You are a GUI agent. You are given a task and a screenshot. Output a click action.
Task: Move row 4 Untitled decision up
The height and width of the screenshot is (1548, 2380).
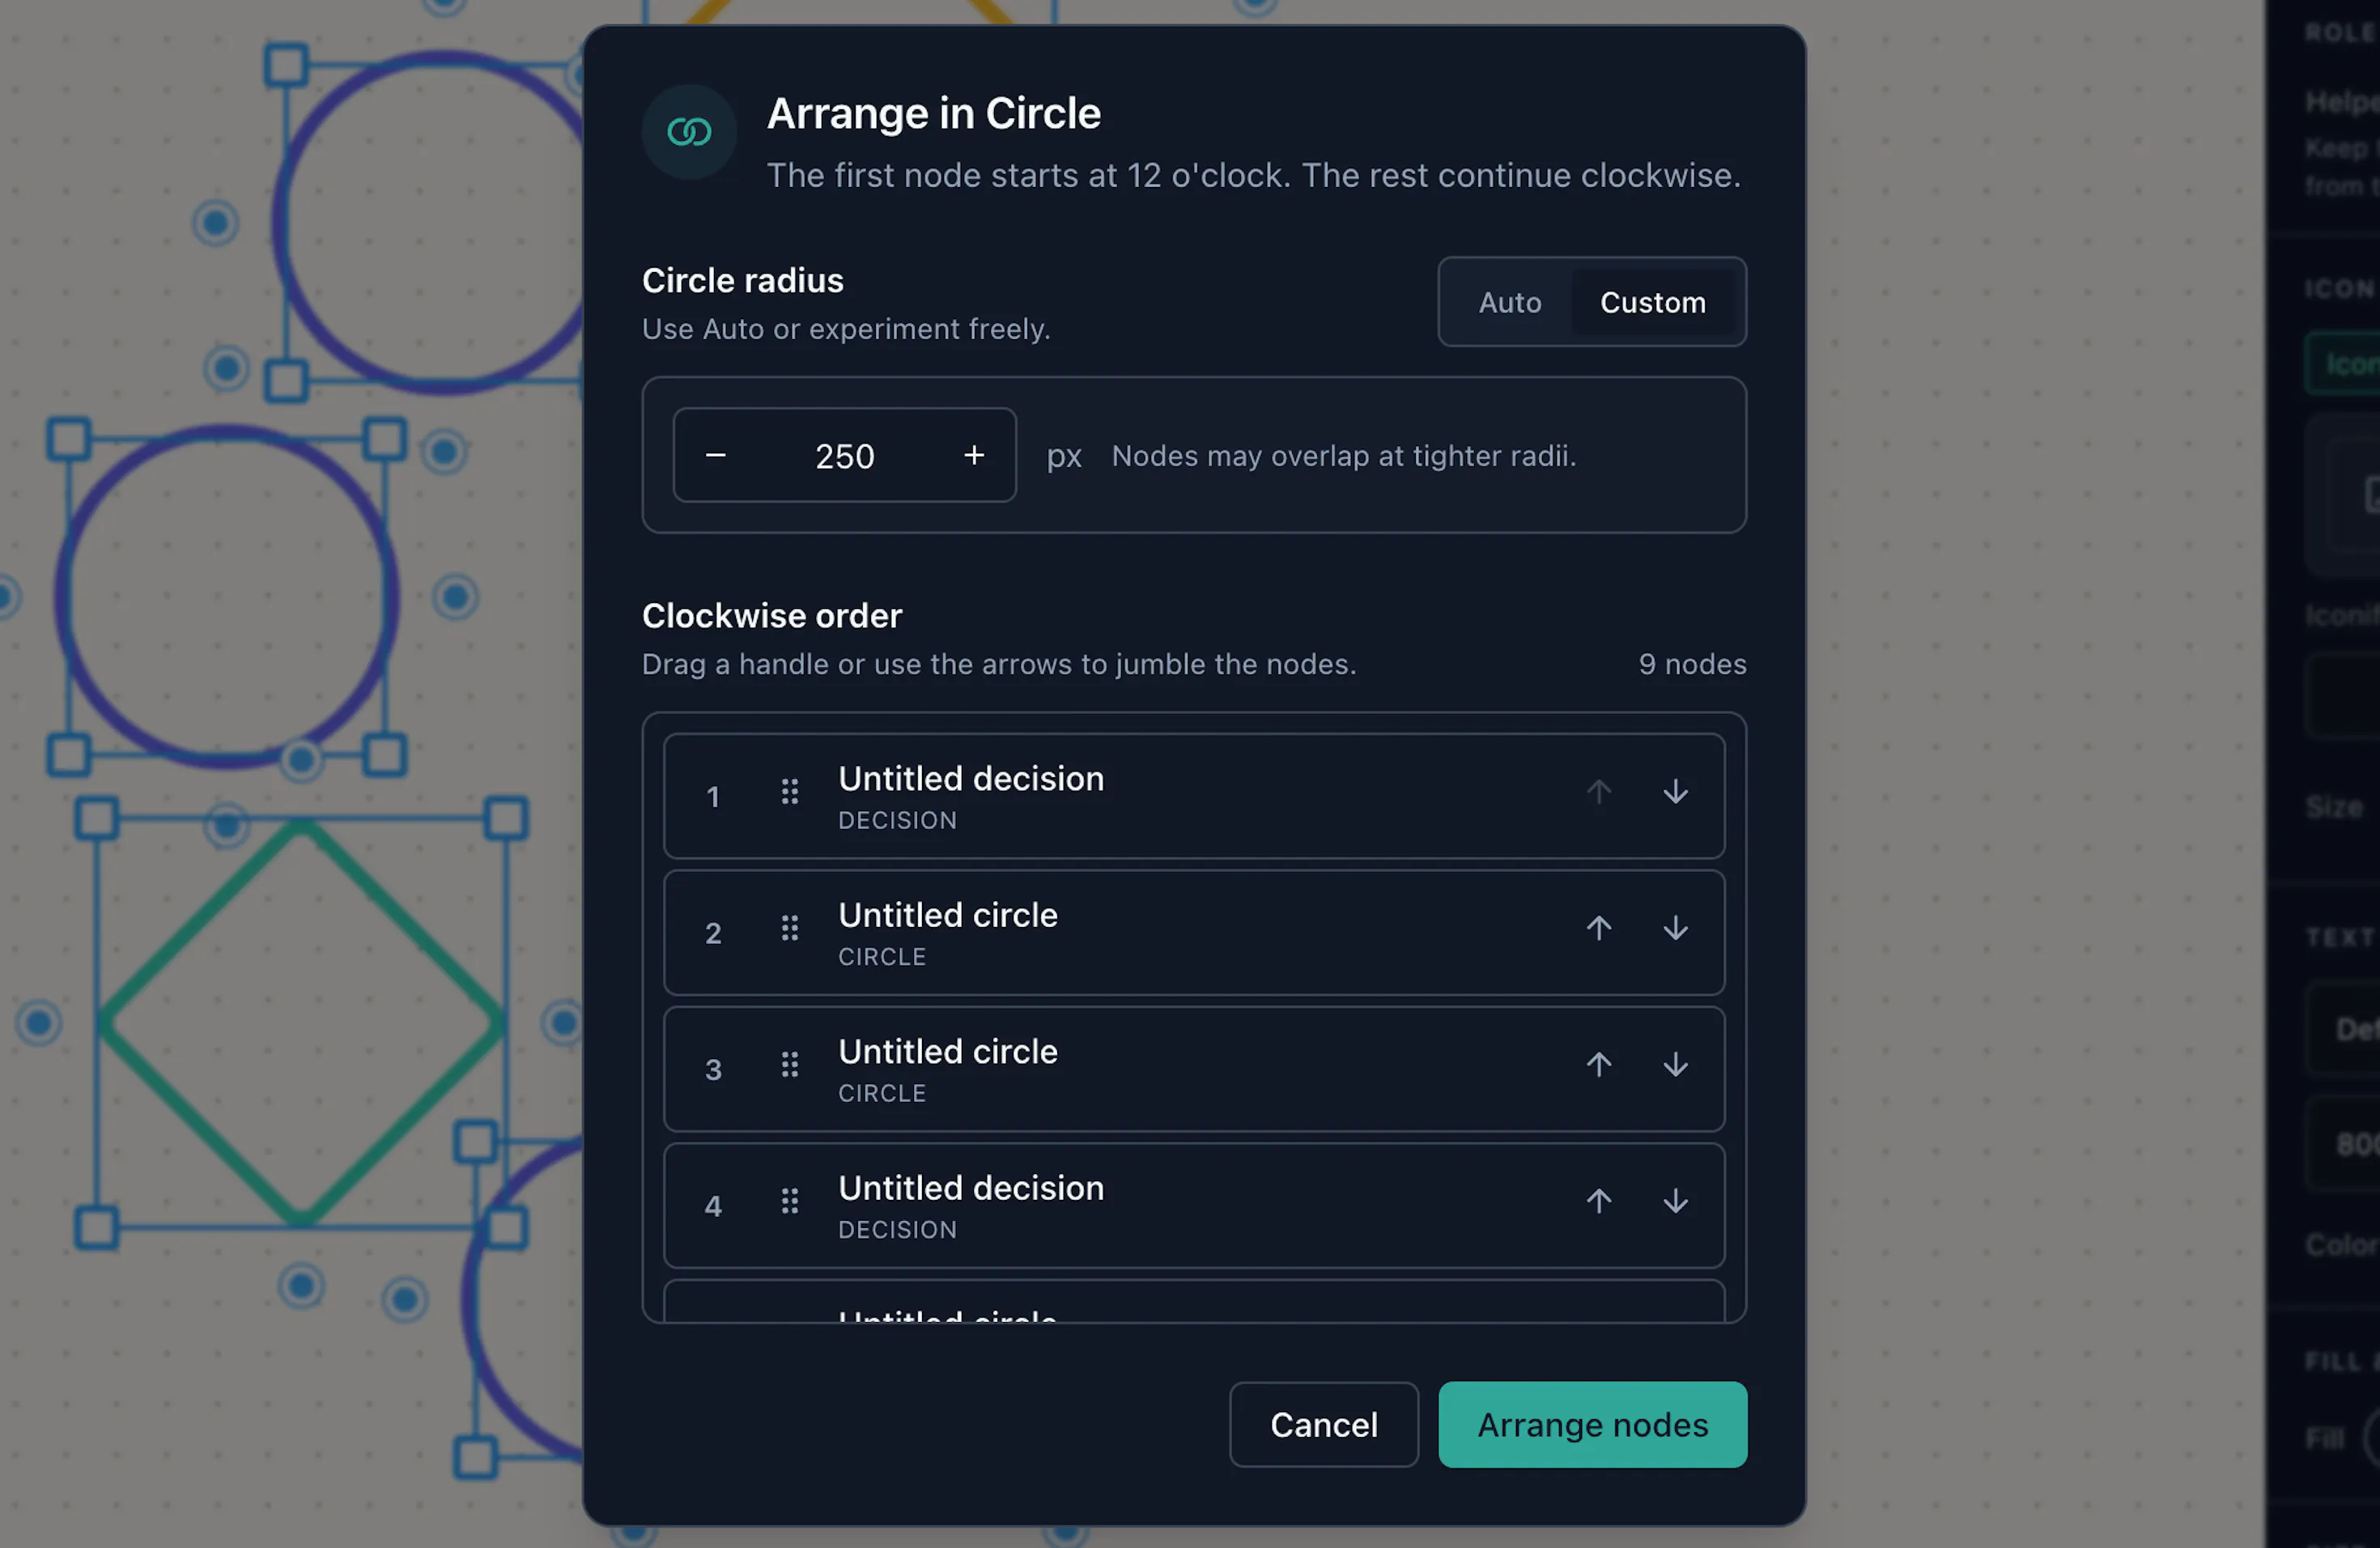[x=1598, y=1201]
